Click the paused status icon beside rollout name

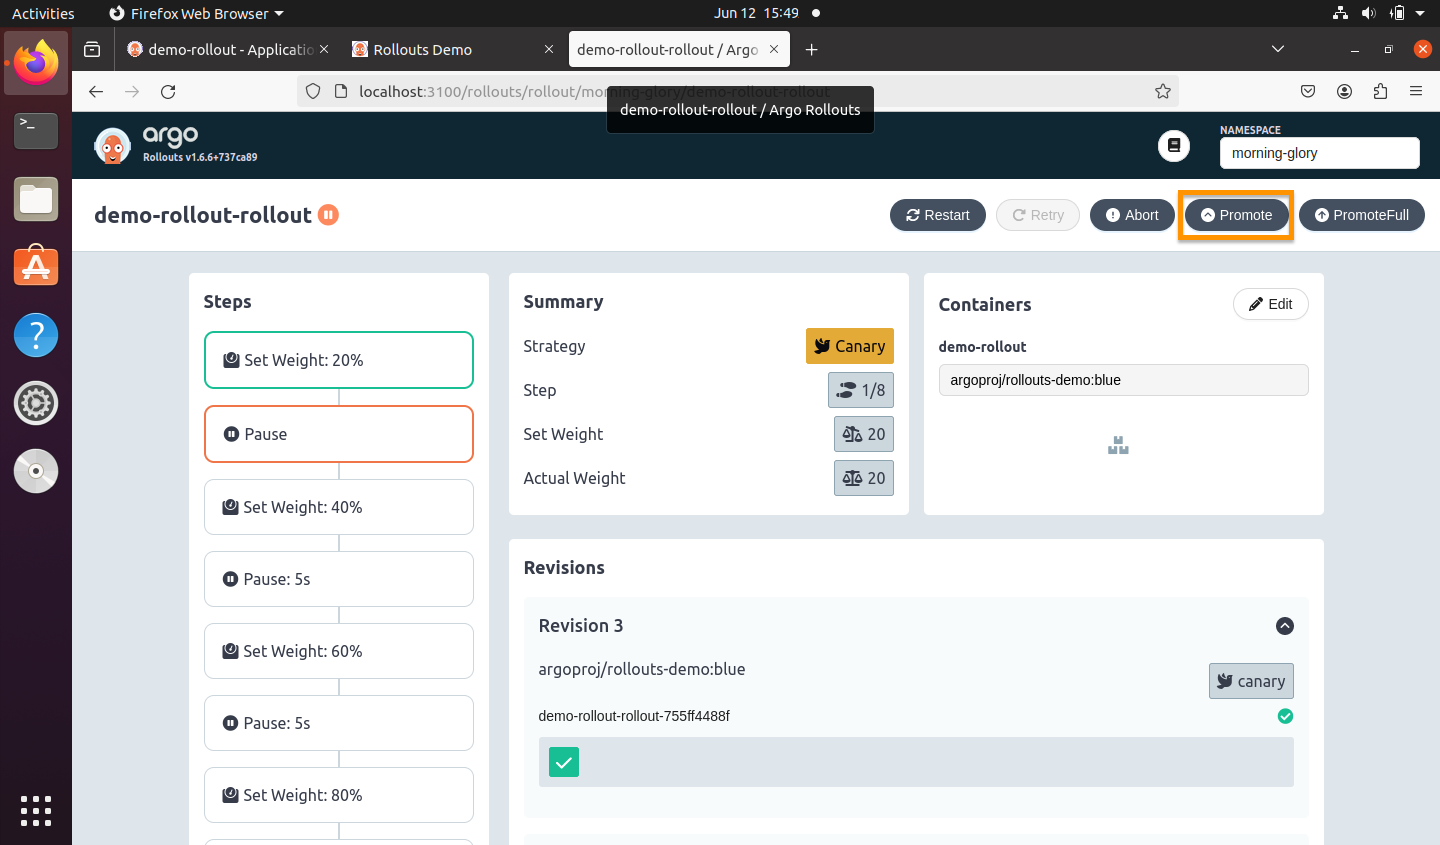click(x=328, y=215)
